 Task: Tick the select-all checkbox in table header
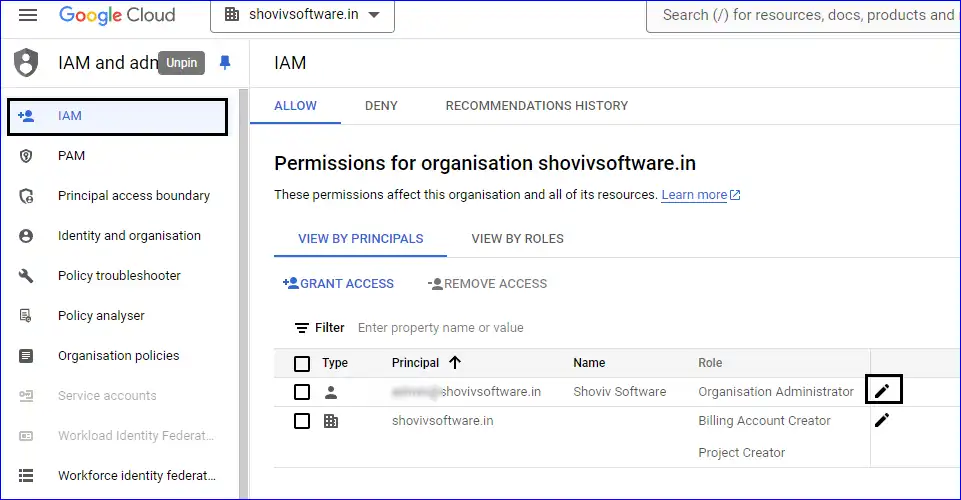pos(302,363)
